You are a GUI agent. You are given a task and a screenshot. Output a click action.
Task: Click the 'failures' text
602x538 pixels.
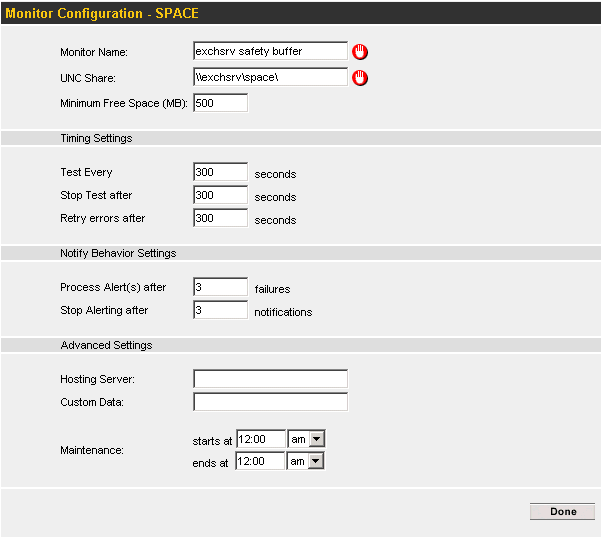pos(272,289)
